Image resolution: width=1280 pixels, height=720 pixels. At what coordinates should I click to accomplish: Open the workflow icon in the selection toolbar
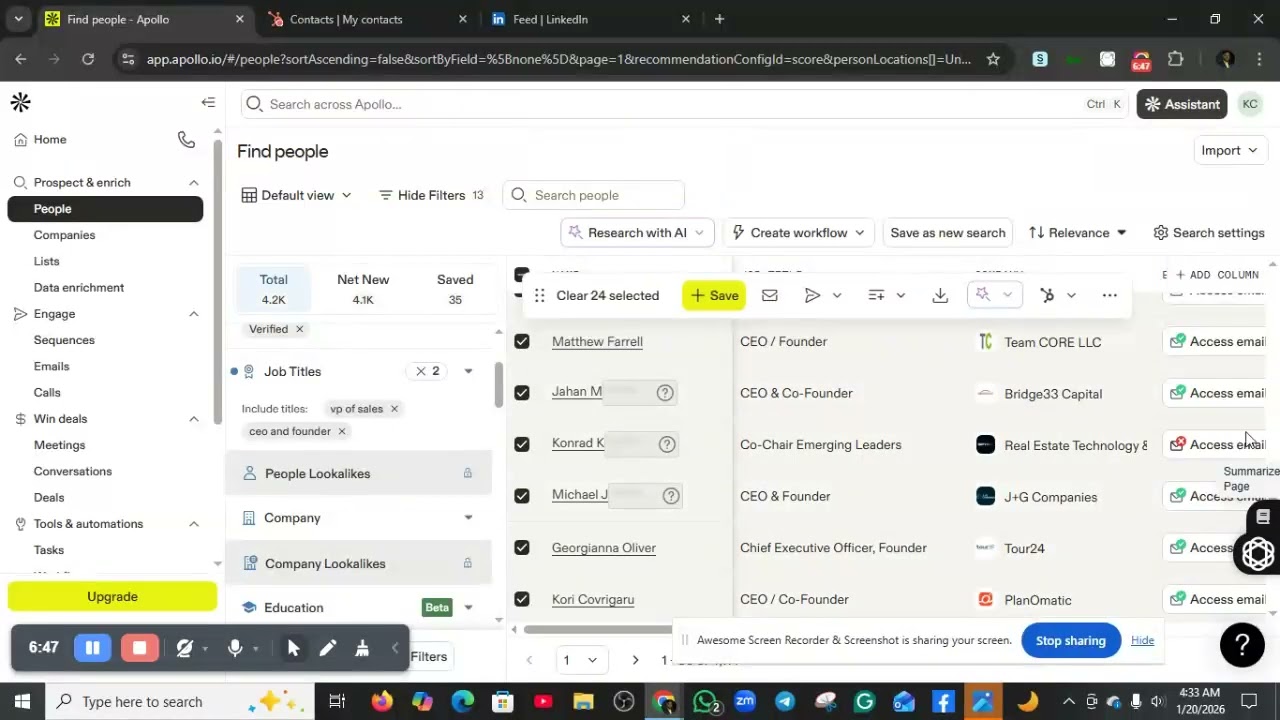click(1047, 296)
